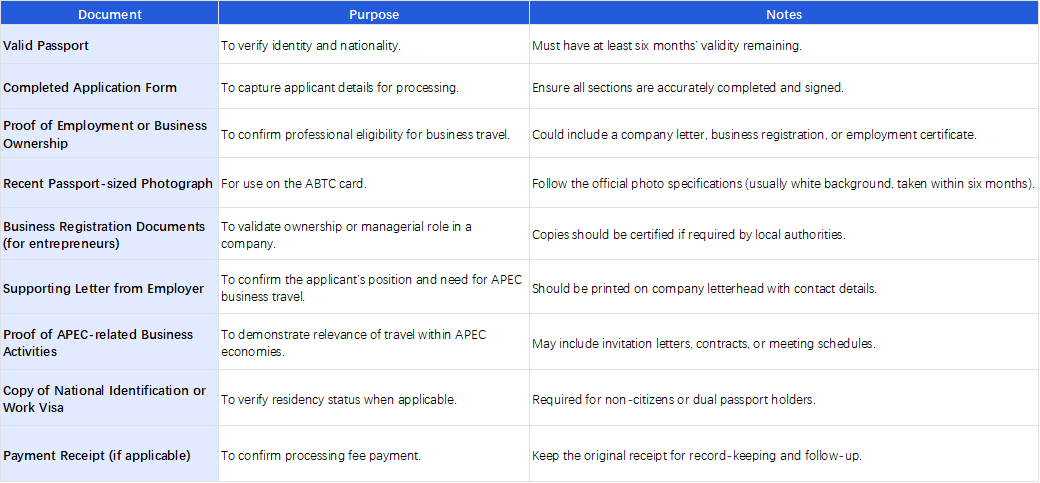Click the Notes column header

tap(784, 15)
